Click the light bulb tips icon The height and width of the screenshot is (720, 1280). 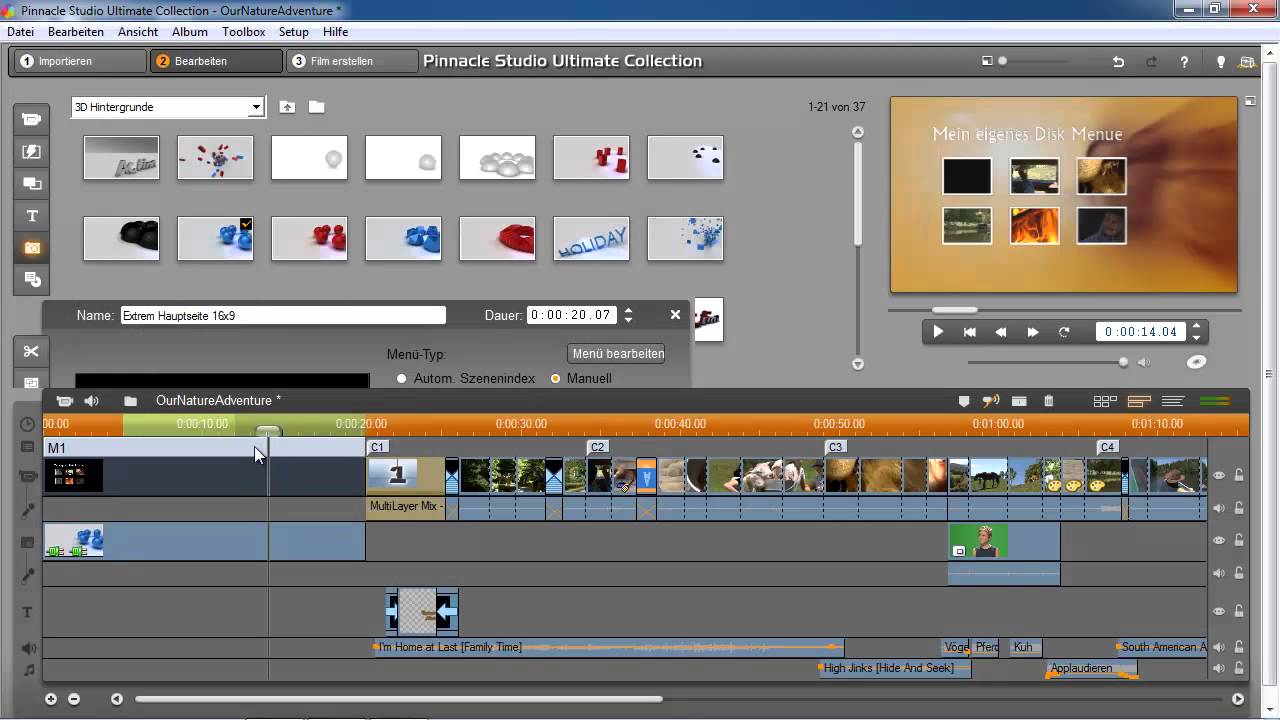click(x=1220, y=62)
